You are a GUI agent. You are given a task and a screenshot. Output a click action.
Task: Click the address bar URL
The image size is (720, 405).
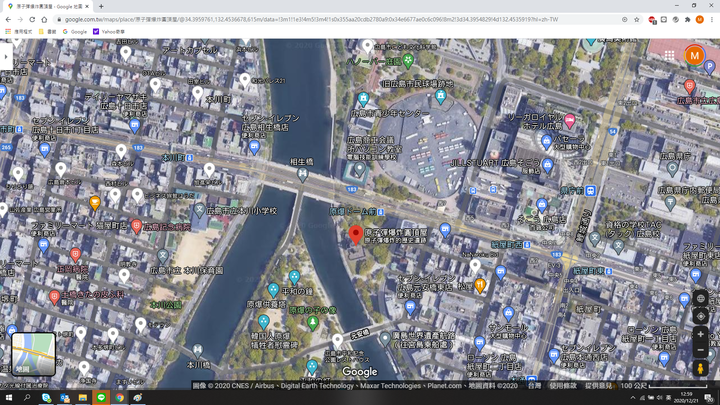pos(311,19)
